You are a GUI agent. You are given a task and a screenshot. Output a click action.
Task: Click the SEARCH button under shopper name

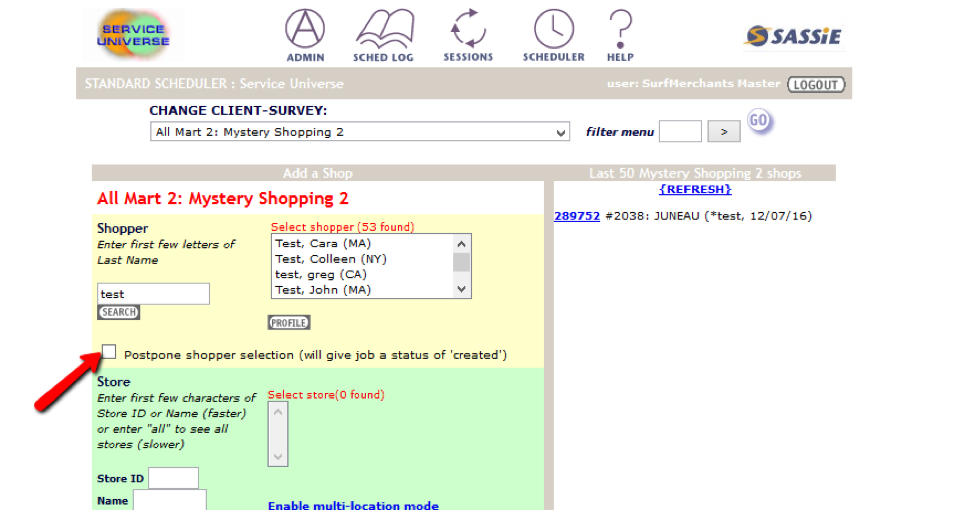point(118,312)
